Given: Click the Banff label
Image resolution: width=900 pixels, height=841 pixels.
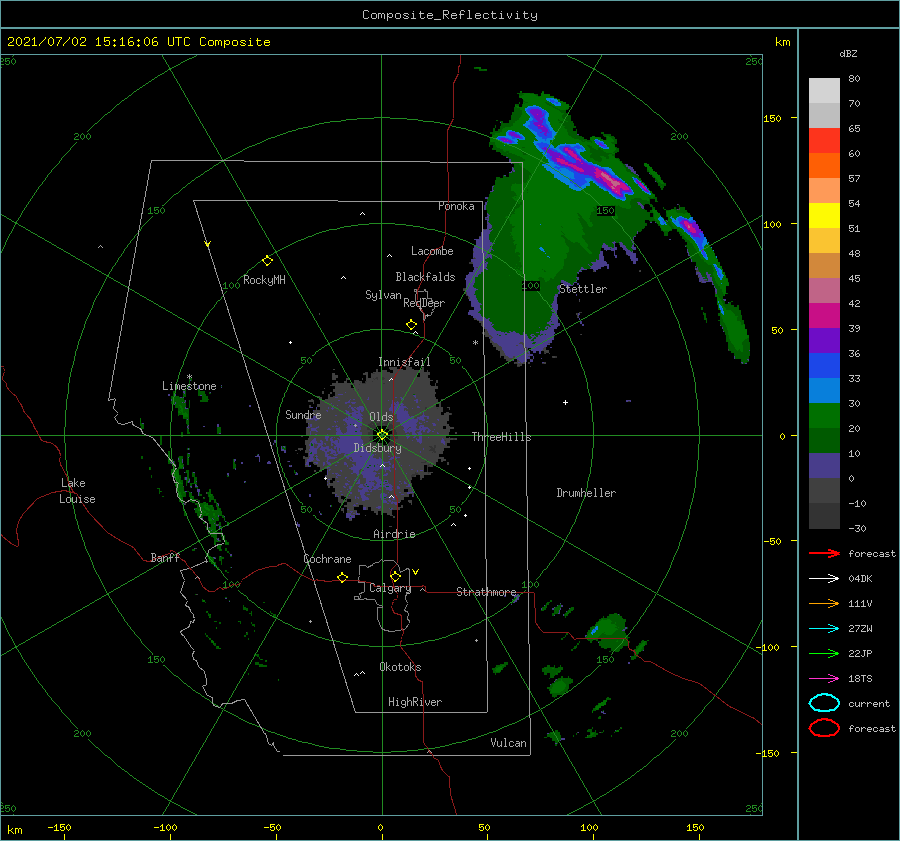Looking at the screenshot, I should (165, 557).
